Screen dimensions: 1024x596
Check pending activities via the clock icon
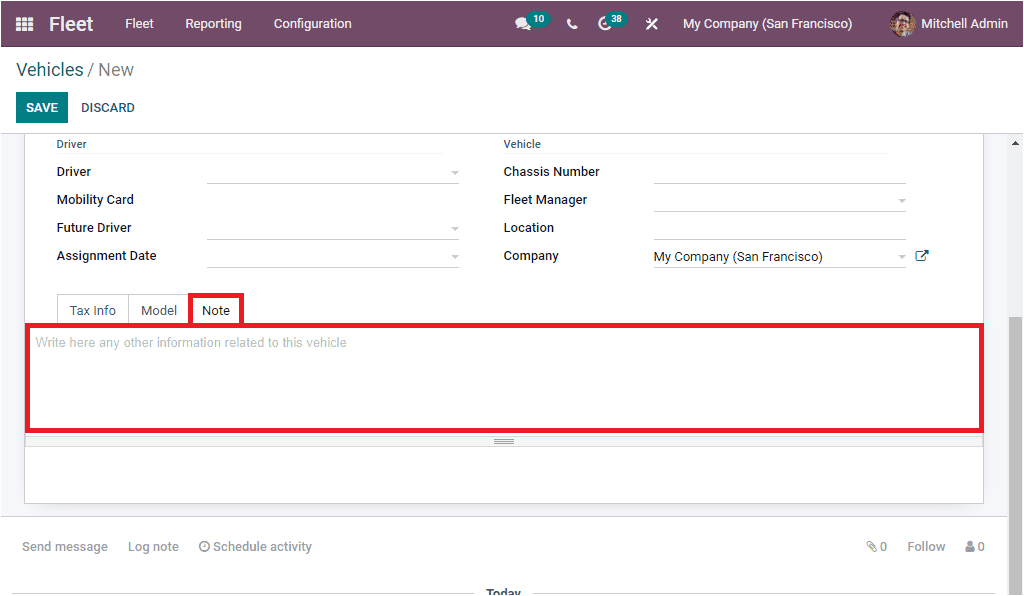pyautogui.click(x=603, y=23)
